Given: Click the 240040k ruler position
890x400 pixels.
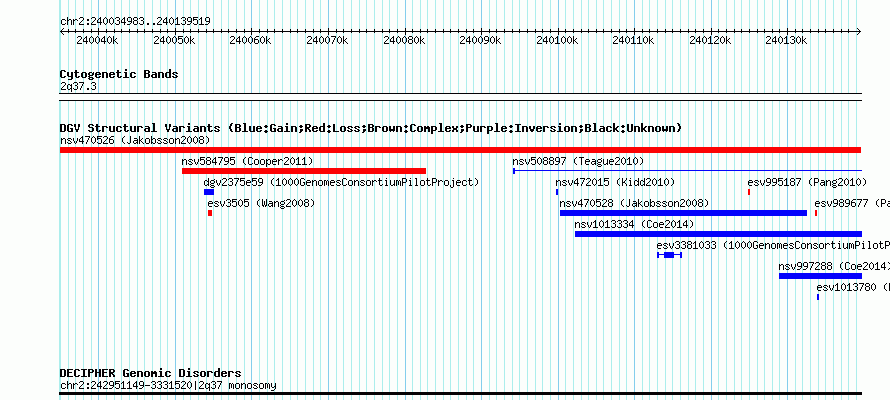Looking at the screenshot, I should [98, 40].
